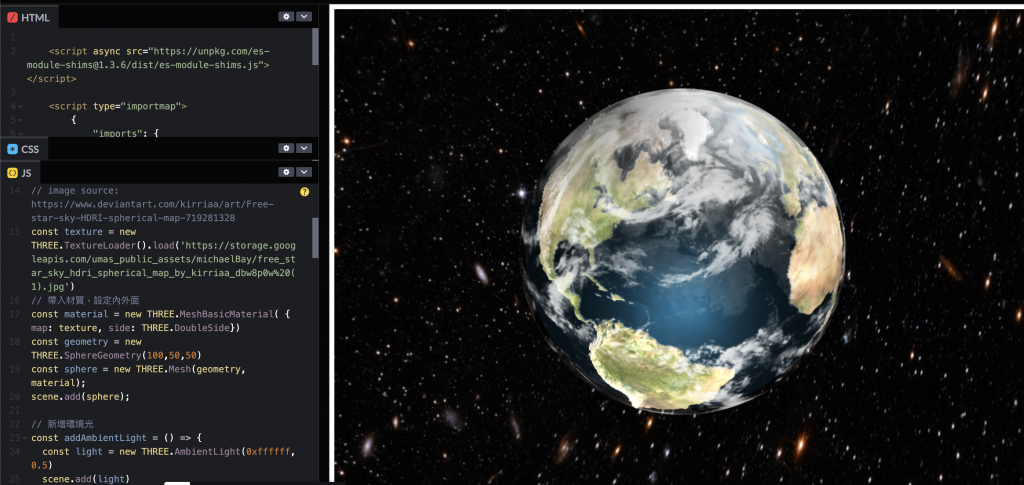This screenshot has height=485, width=1024.
Task: Click the 0xffffff color value
Action: pyautogui.click(x=268, y=452)
